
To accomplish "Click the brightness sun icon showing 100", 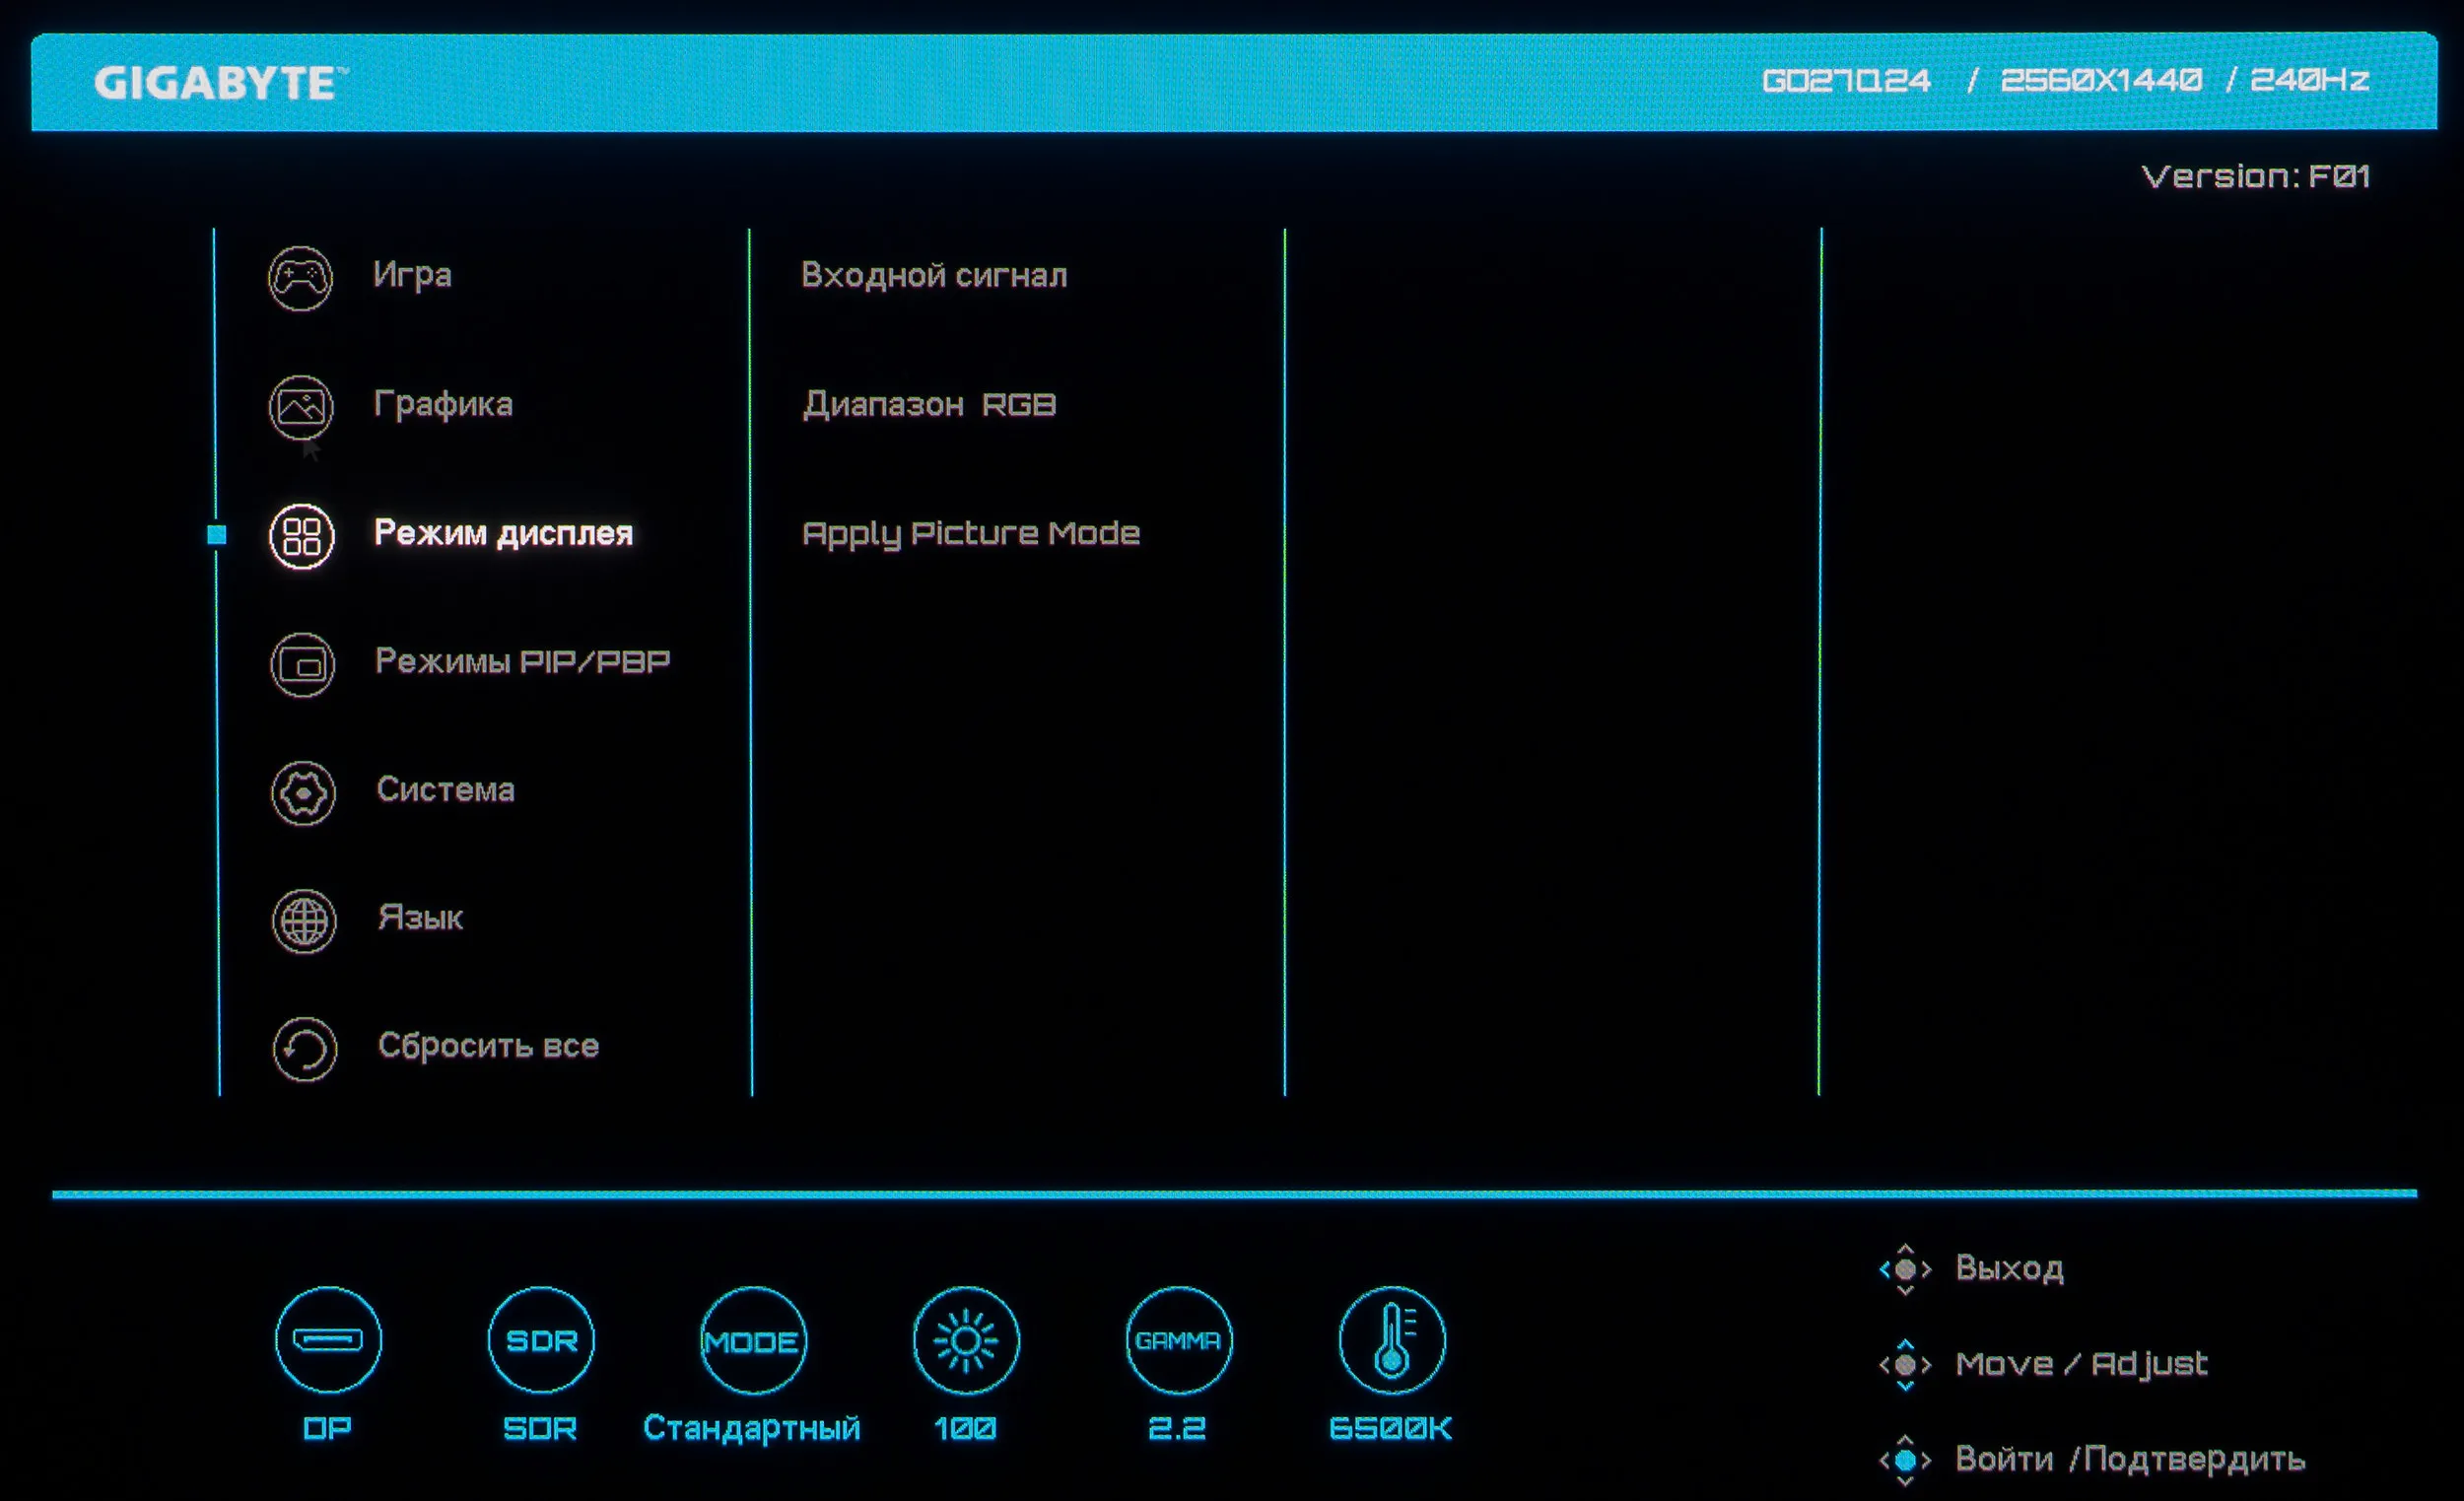I will [966, 1340].
